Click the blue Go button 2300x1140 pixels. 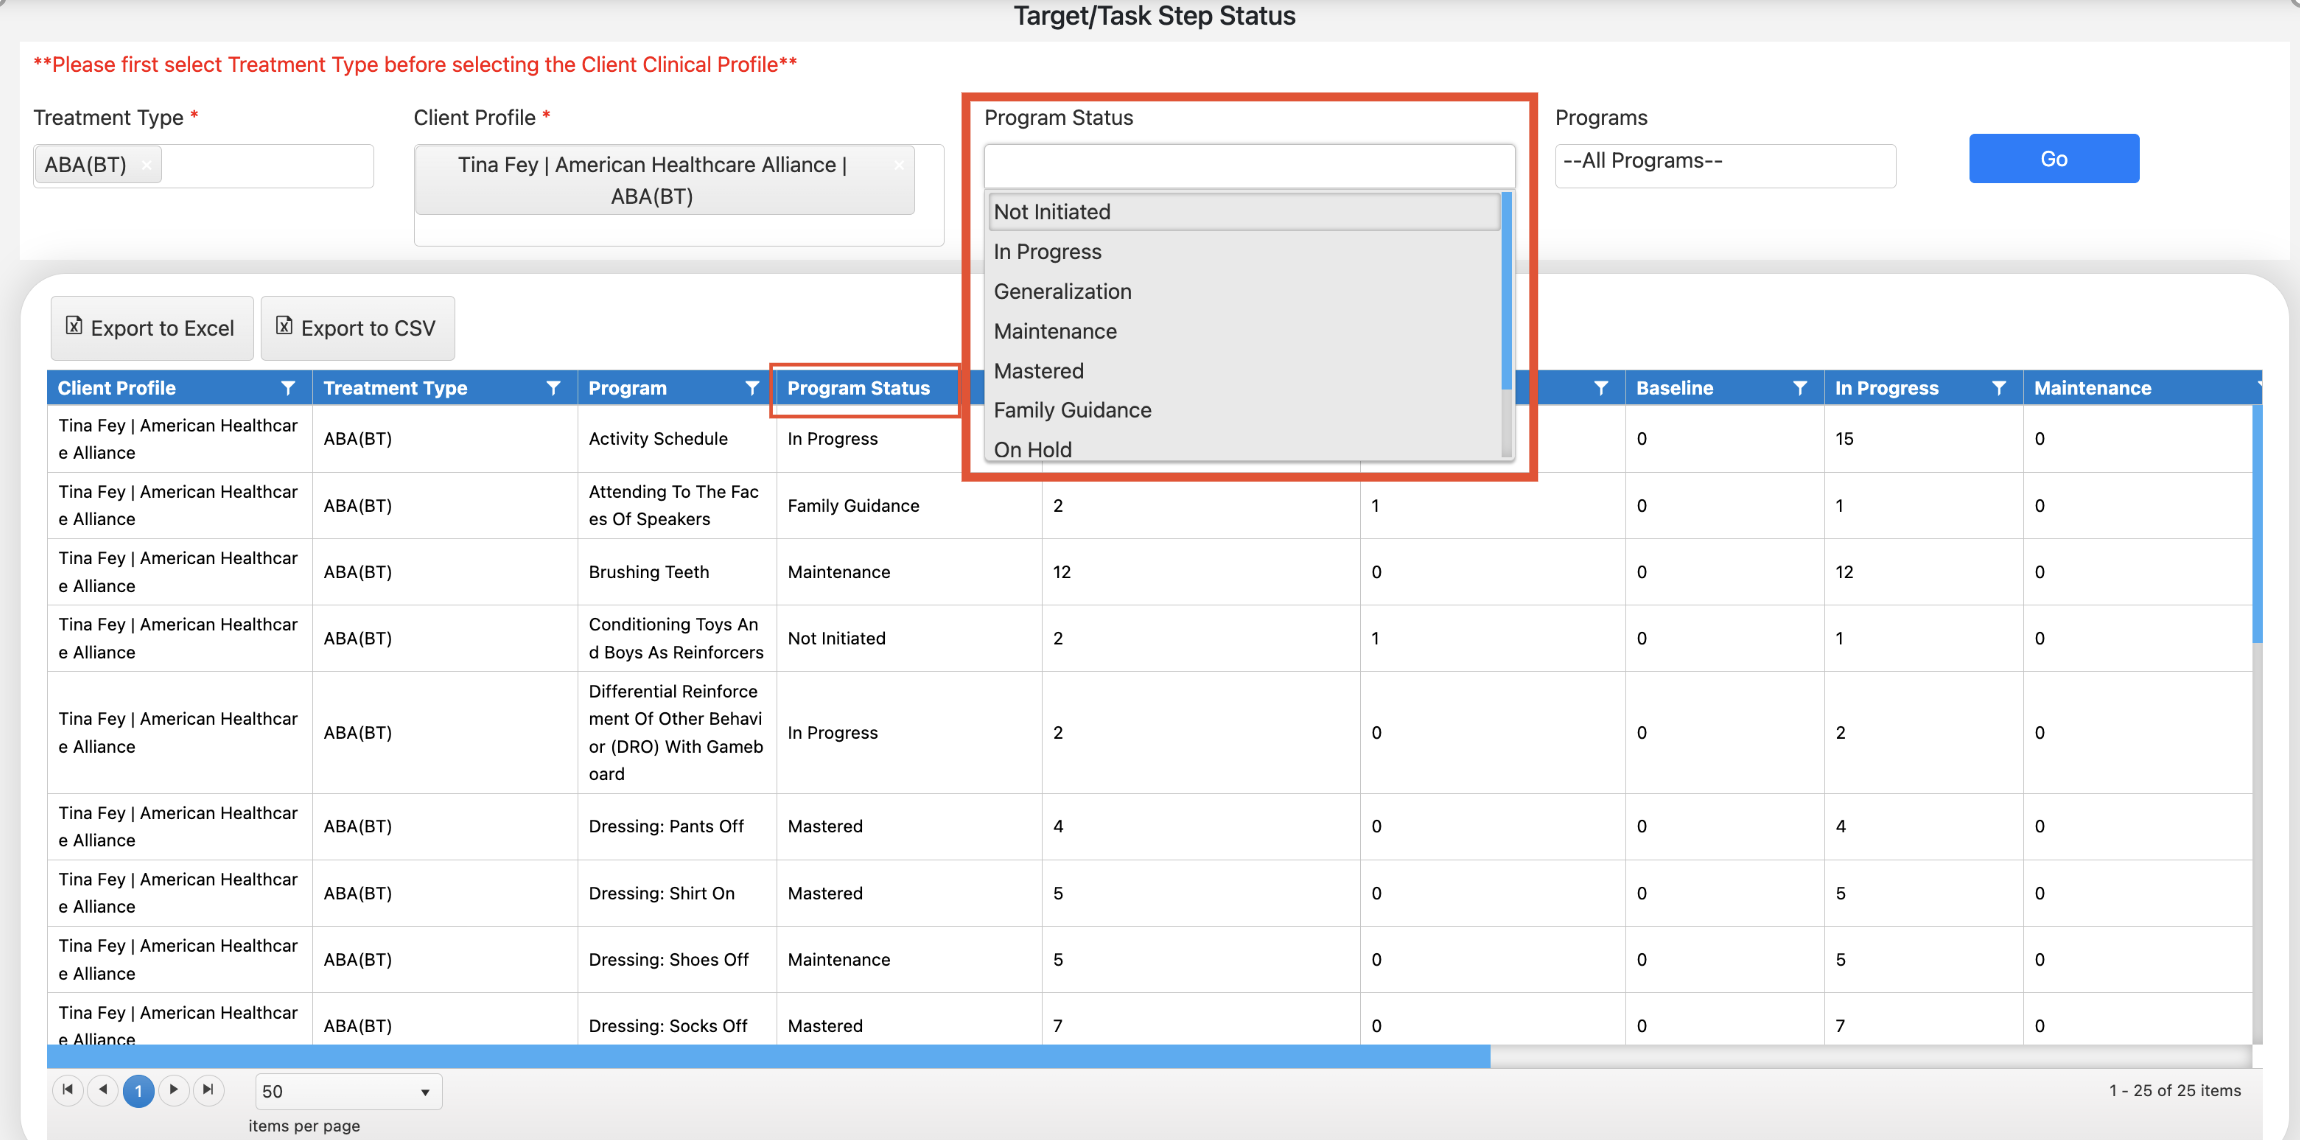click(x=2053, y=159)
